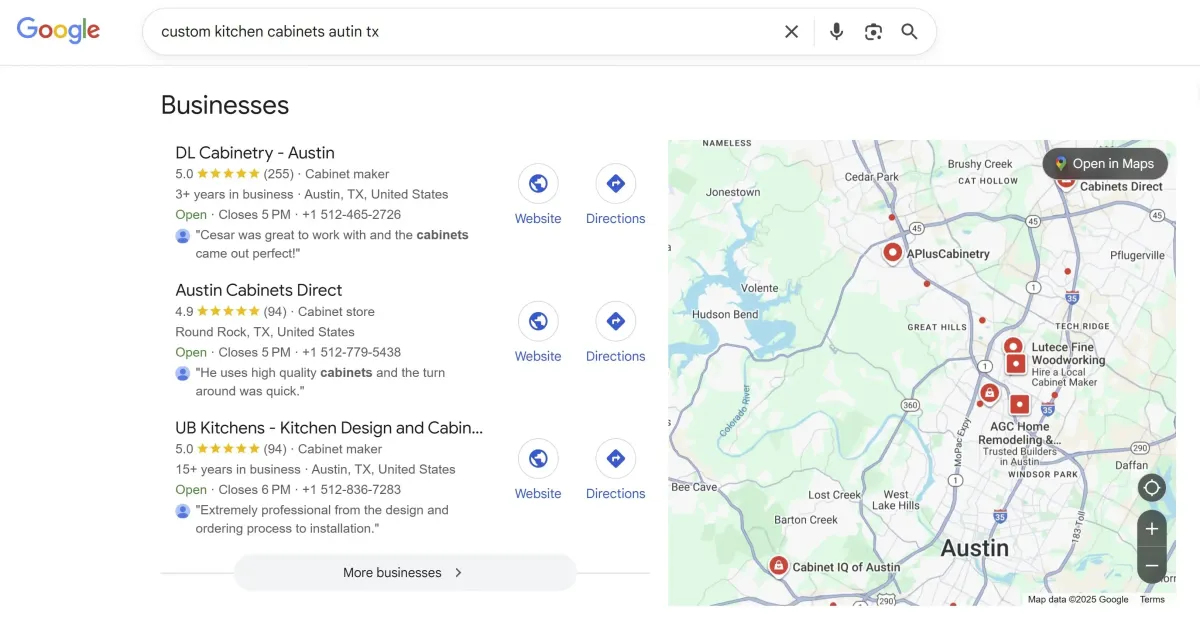Clear the search query with X icon
1200x635 pixels.
coord(791,32)
